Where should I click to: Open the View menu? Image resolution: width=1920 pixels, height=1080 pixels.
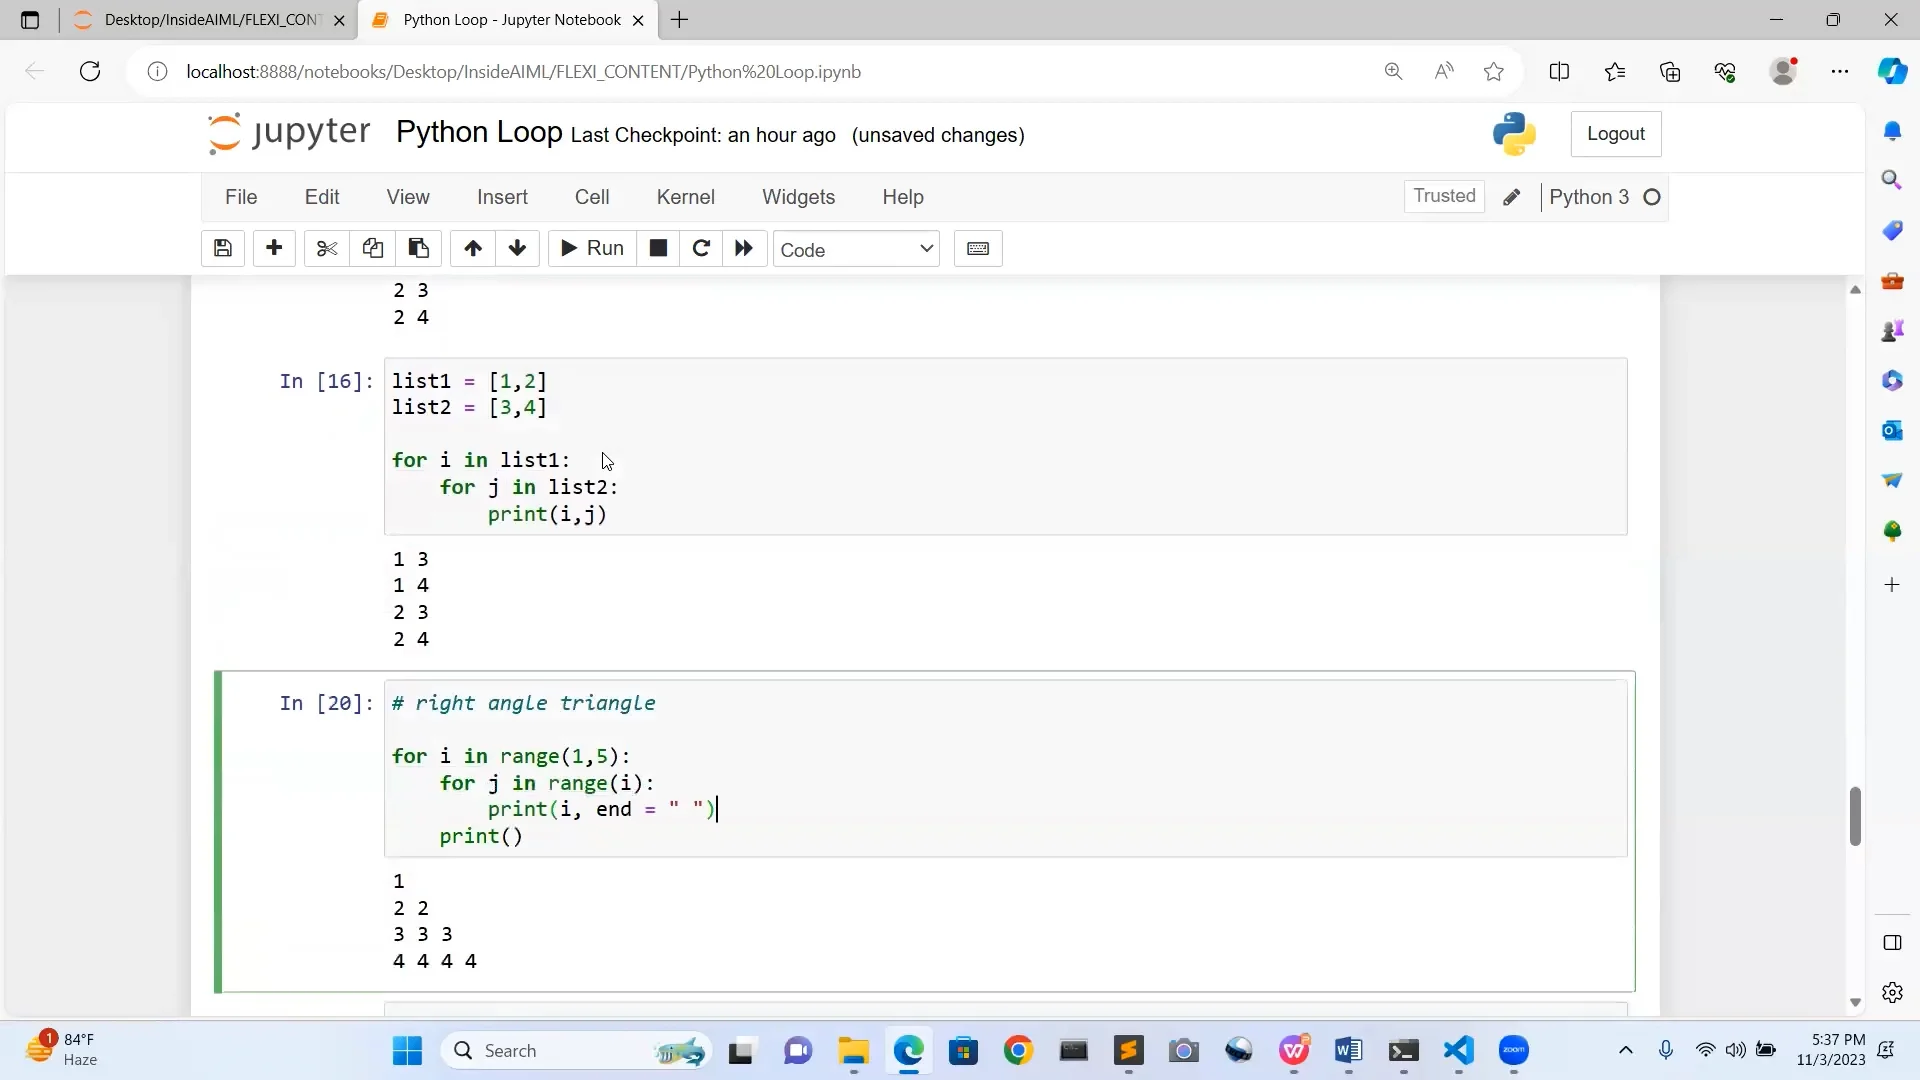tap(408, 197)
